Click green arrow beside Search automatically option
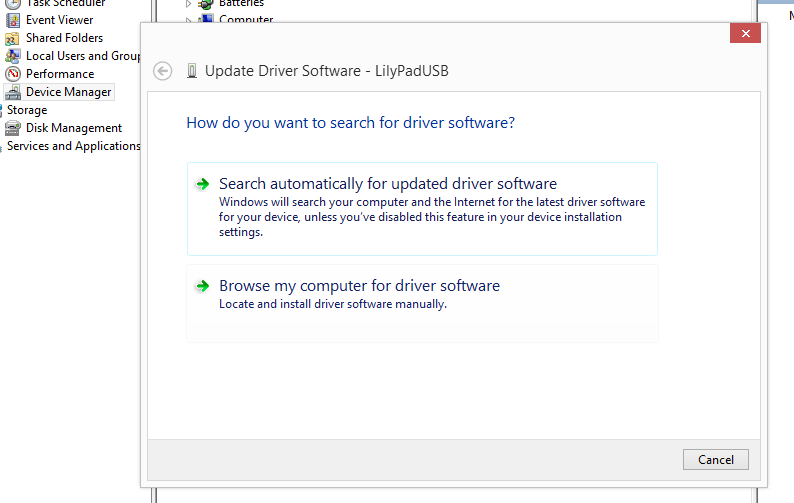The image size is (794, 503). (203, 184)
